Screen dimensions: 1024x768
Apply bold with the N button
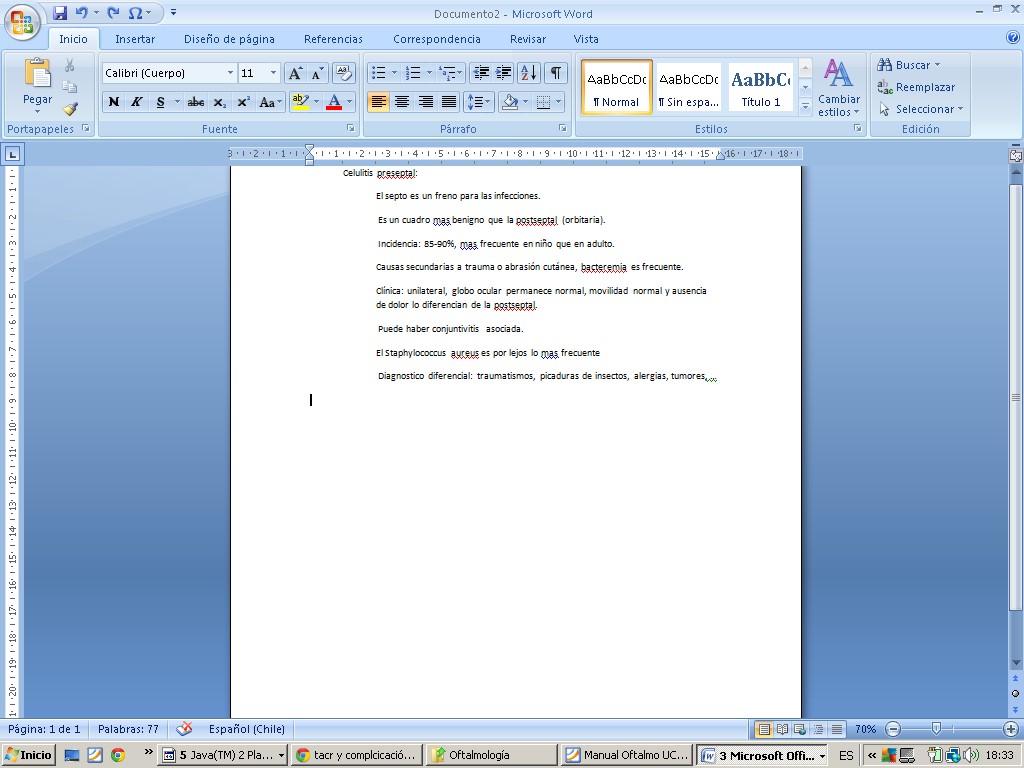click(114, 102)
